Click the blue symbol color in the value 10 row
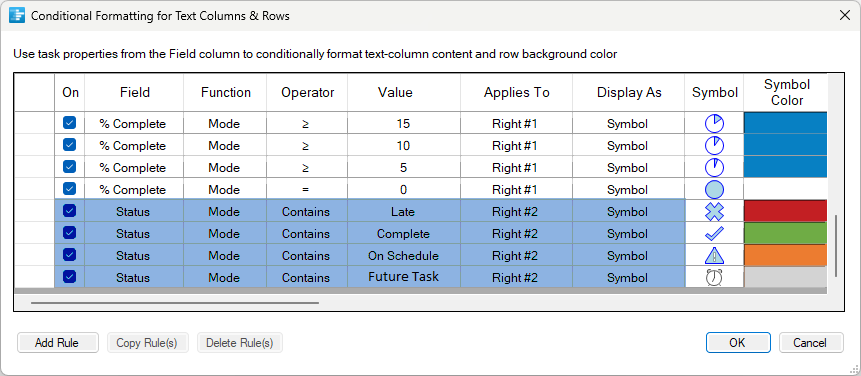This screenshot has width=861, height=376. (x=785, y=145)
